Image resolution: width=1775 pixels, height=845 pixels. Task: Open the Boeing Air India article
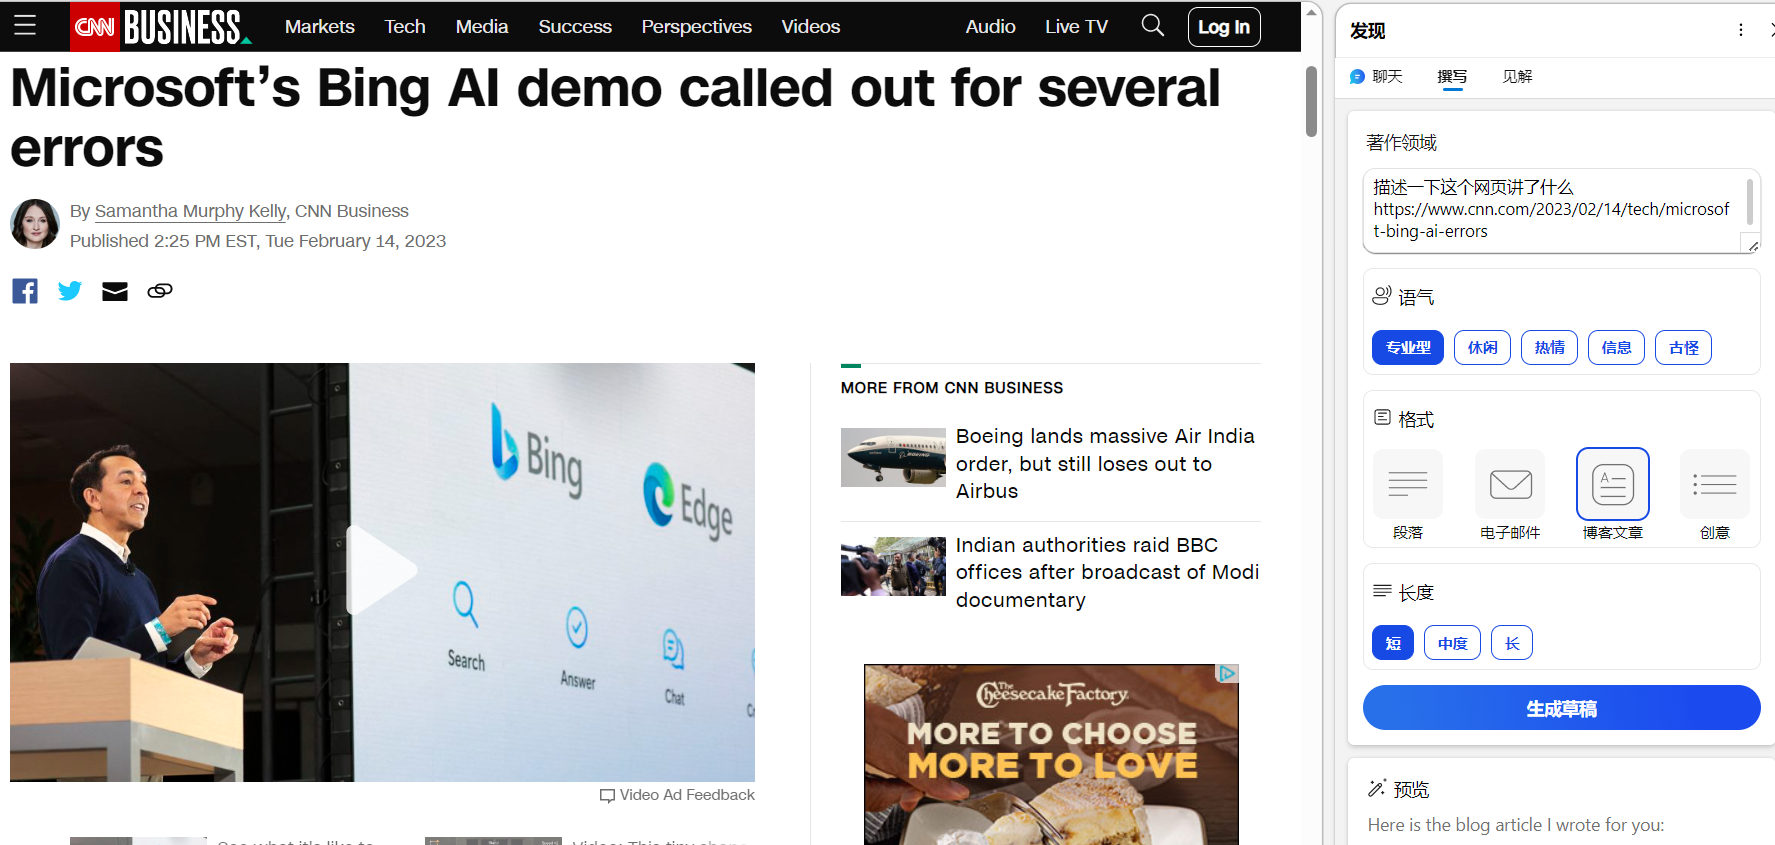point(1105,464)
